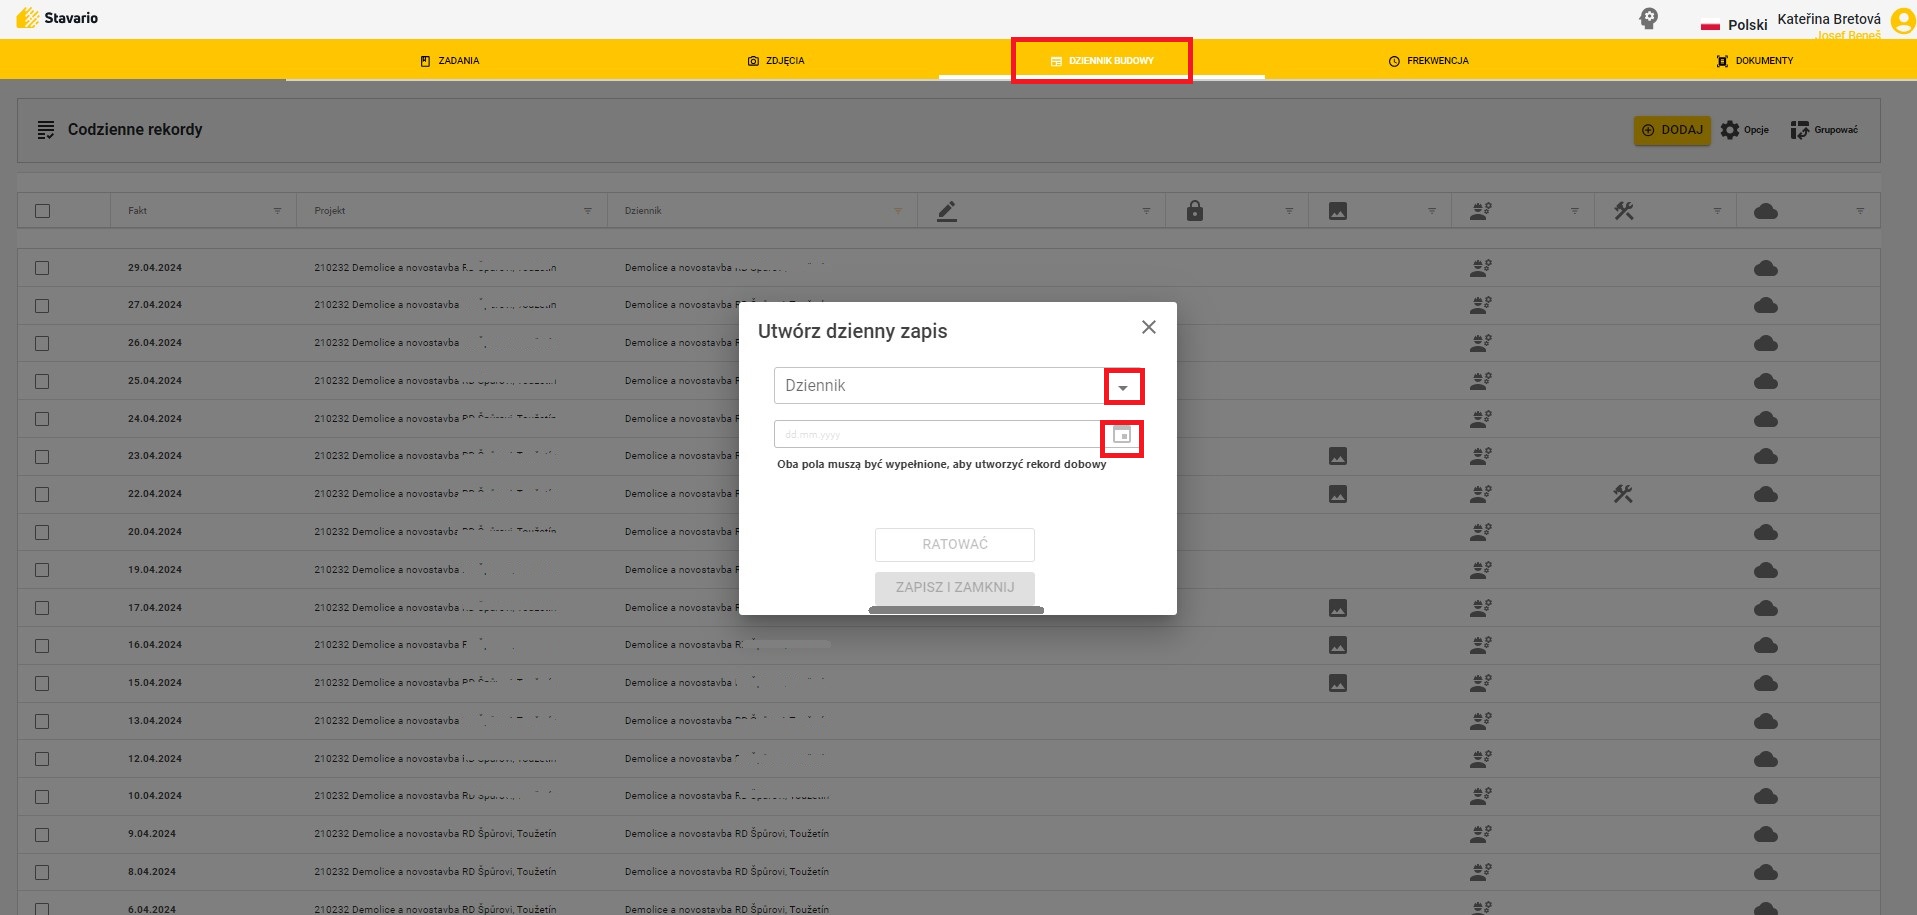The height and width of the screenshot is (915, 1917).
Task: Change language from Polski
Action: (x=1735, y=25)
